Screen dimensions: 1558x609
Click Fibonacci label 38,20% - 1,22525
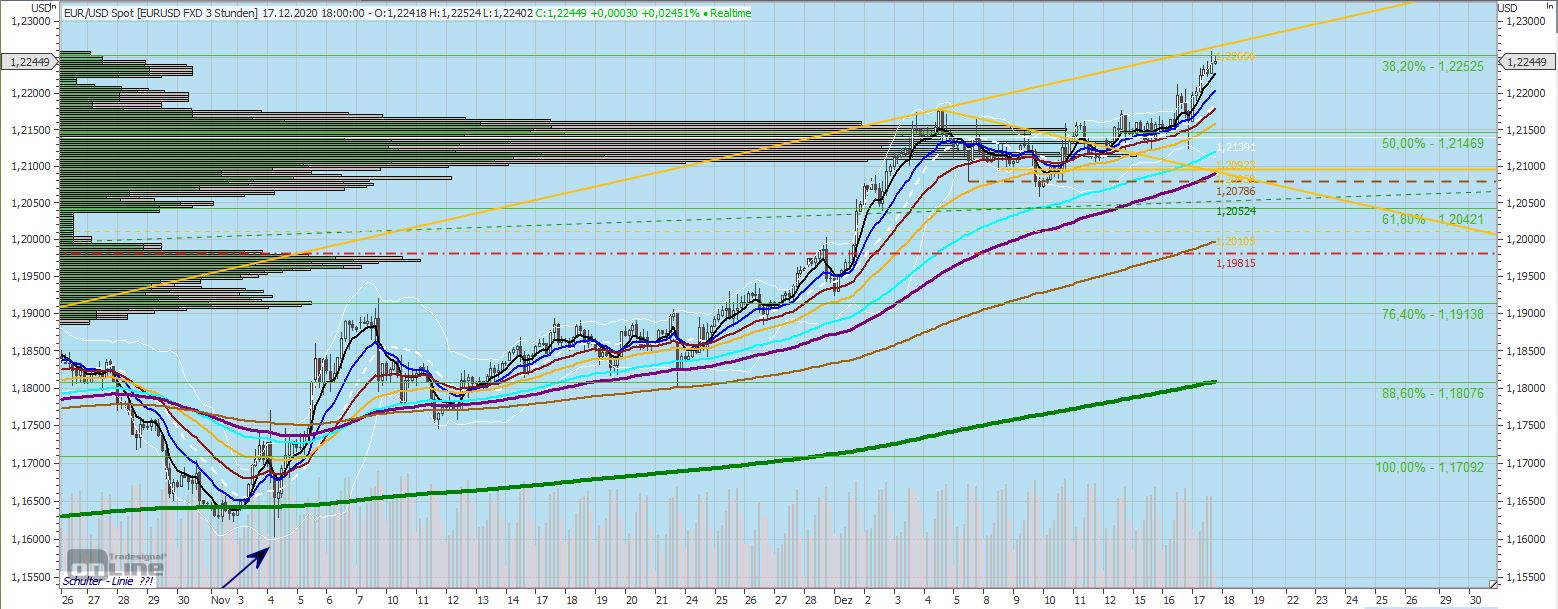[1433, 66]
